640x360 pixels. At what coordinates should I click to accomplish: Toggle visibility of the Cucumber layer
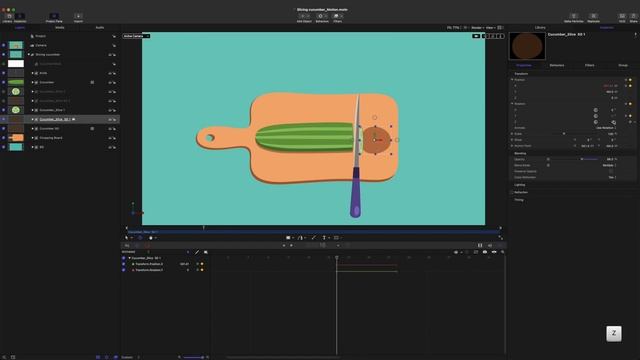pyautogui.click(x=4, y=82)
